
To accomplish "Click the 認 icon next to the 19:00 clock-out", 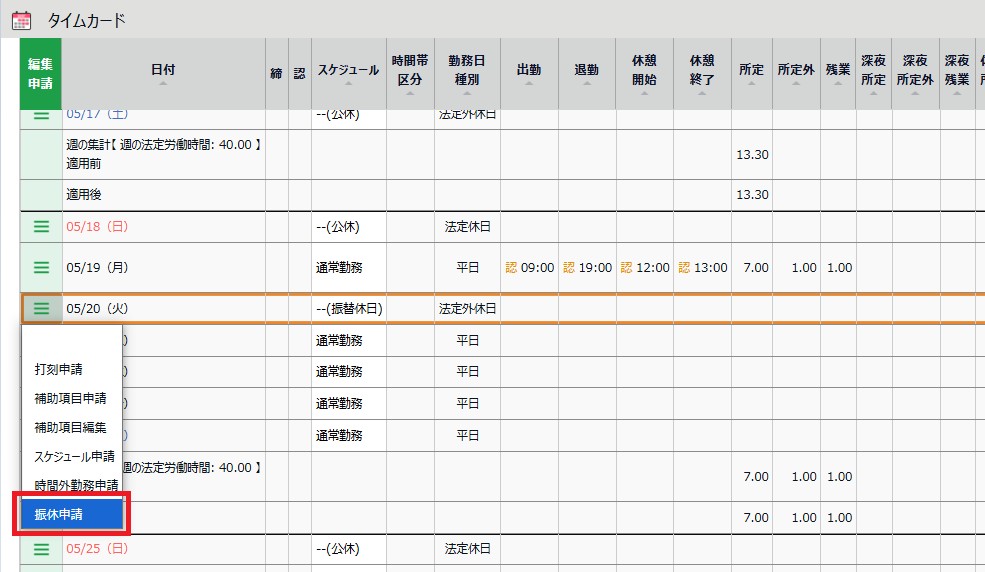I will pyautogui.click(x=569, y=268).
